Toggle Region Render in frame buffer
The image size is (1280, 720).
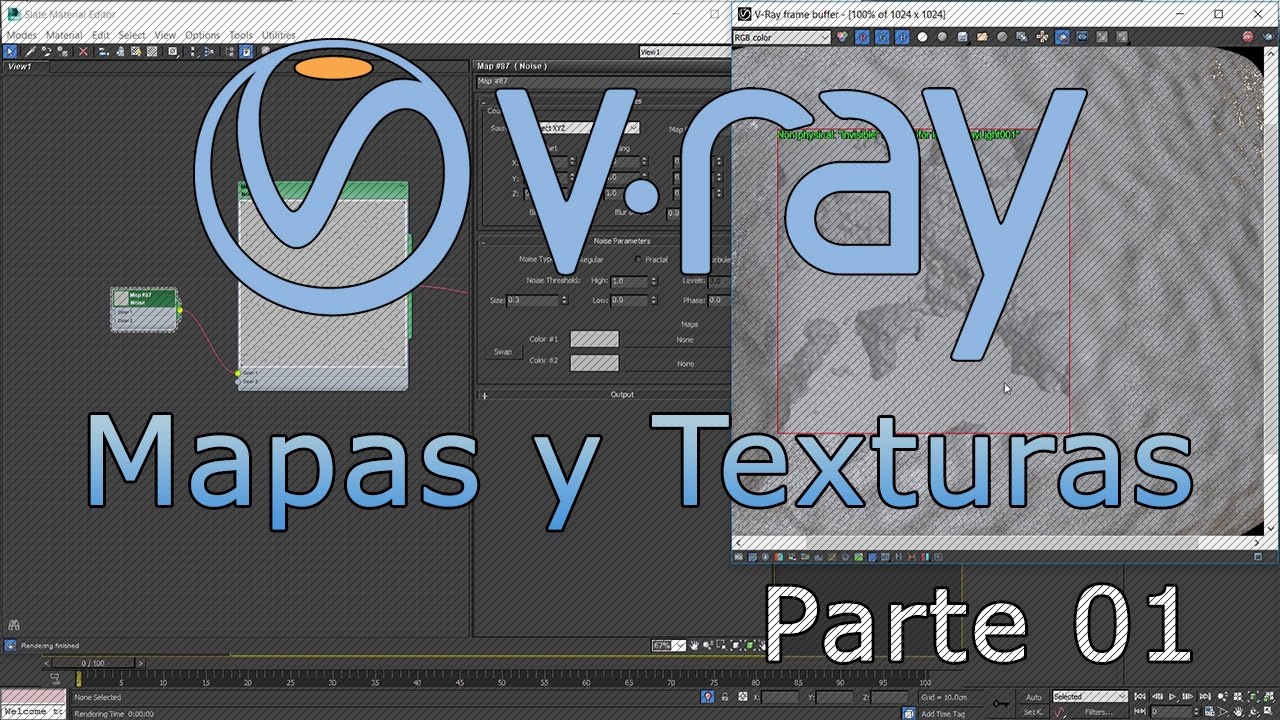pyautogui.click(x=1062, y=37)
